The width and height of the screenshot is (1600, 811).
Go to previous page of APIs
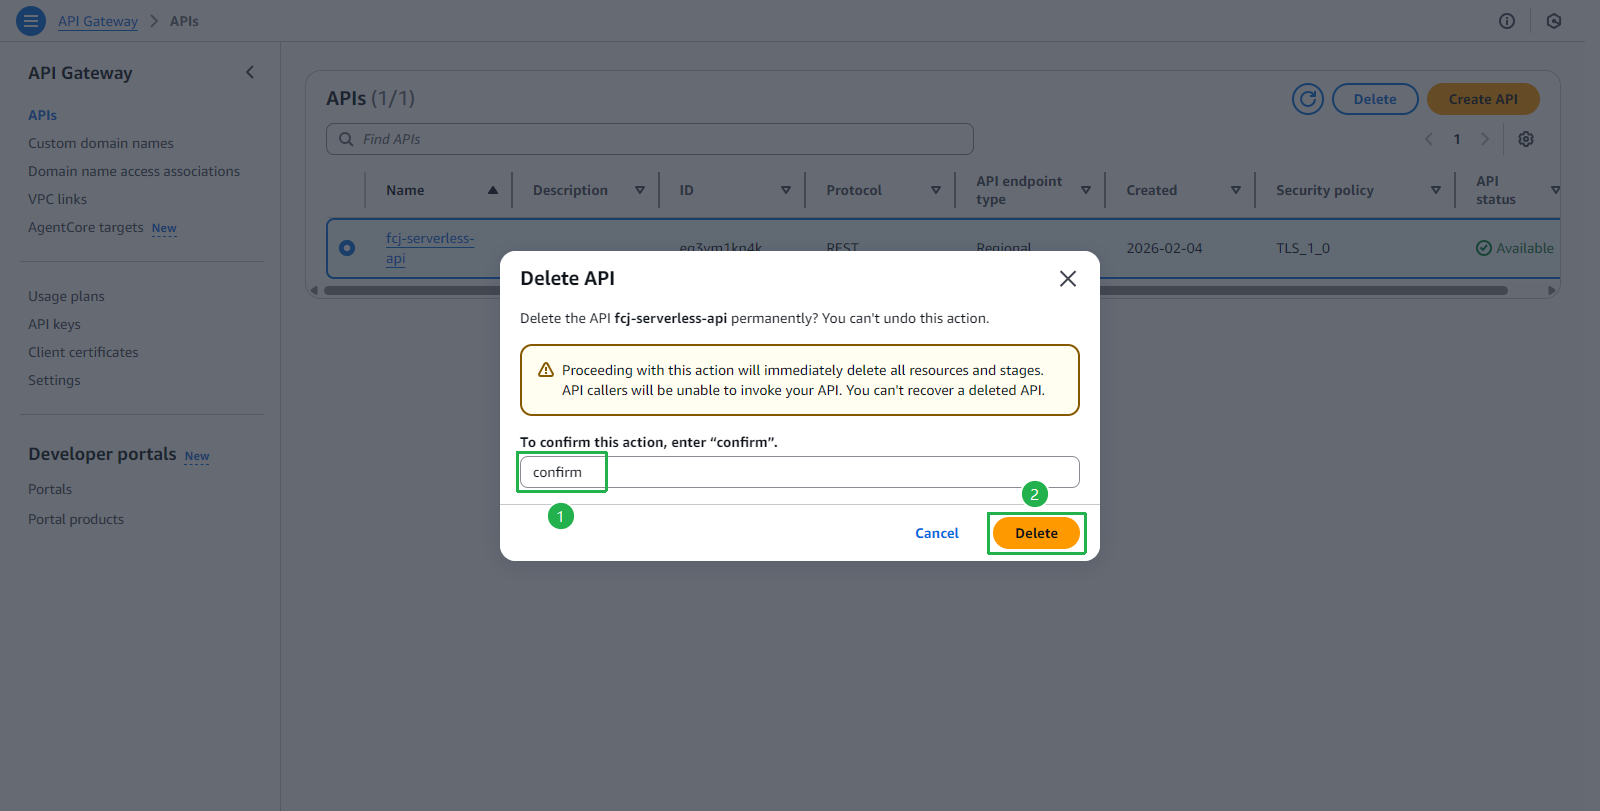(x=1429, y=139)
